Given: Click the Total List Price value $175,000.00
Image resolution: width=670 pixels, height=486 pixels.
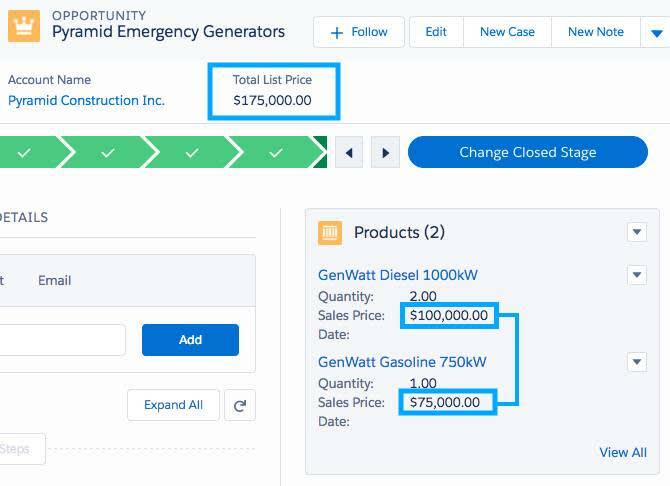Looking at the screenshot, I should 272,100.
